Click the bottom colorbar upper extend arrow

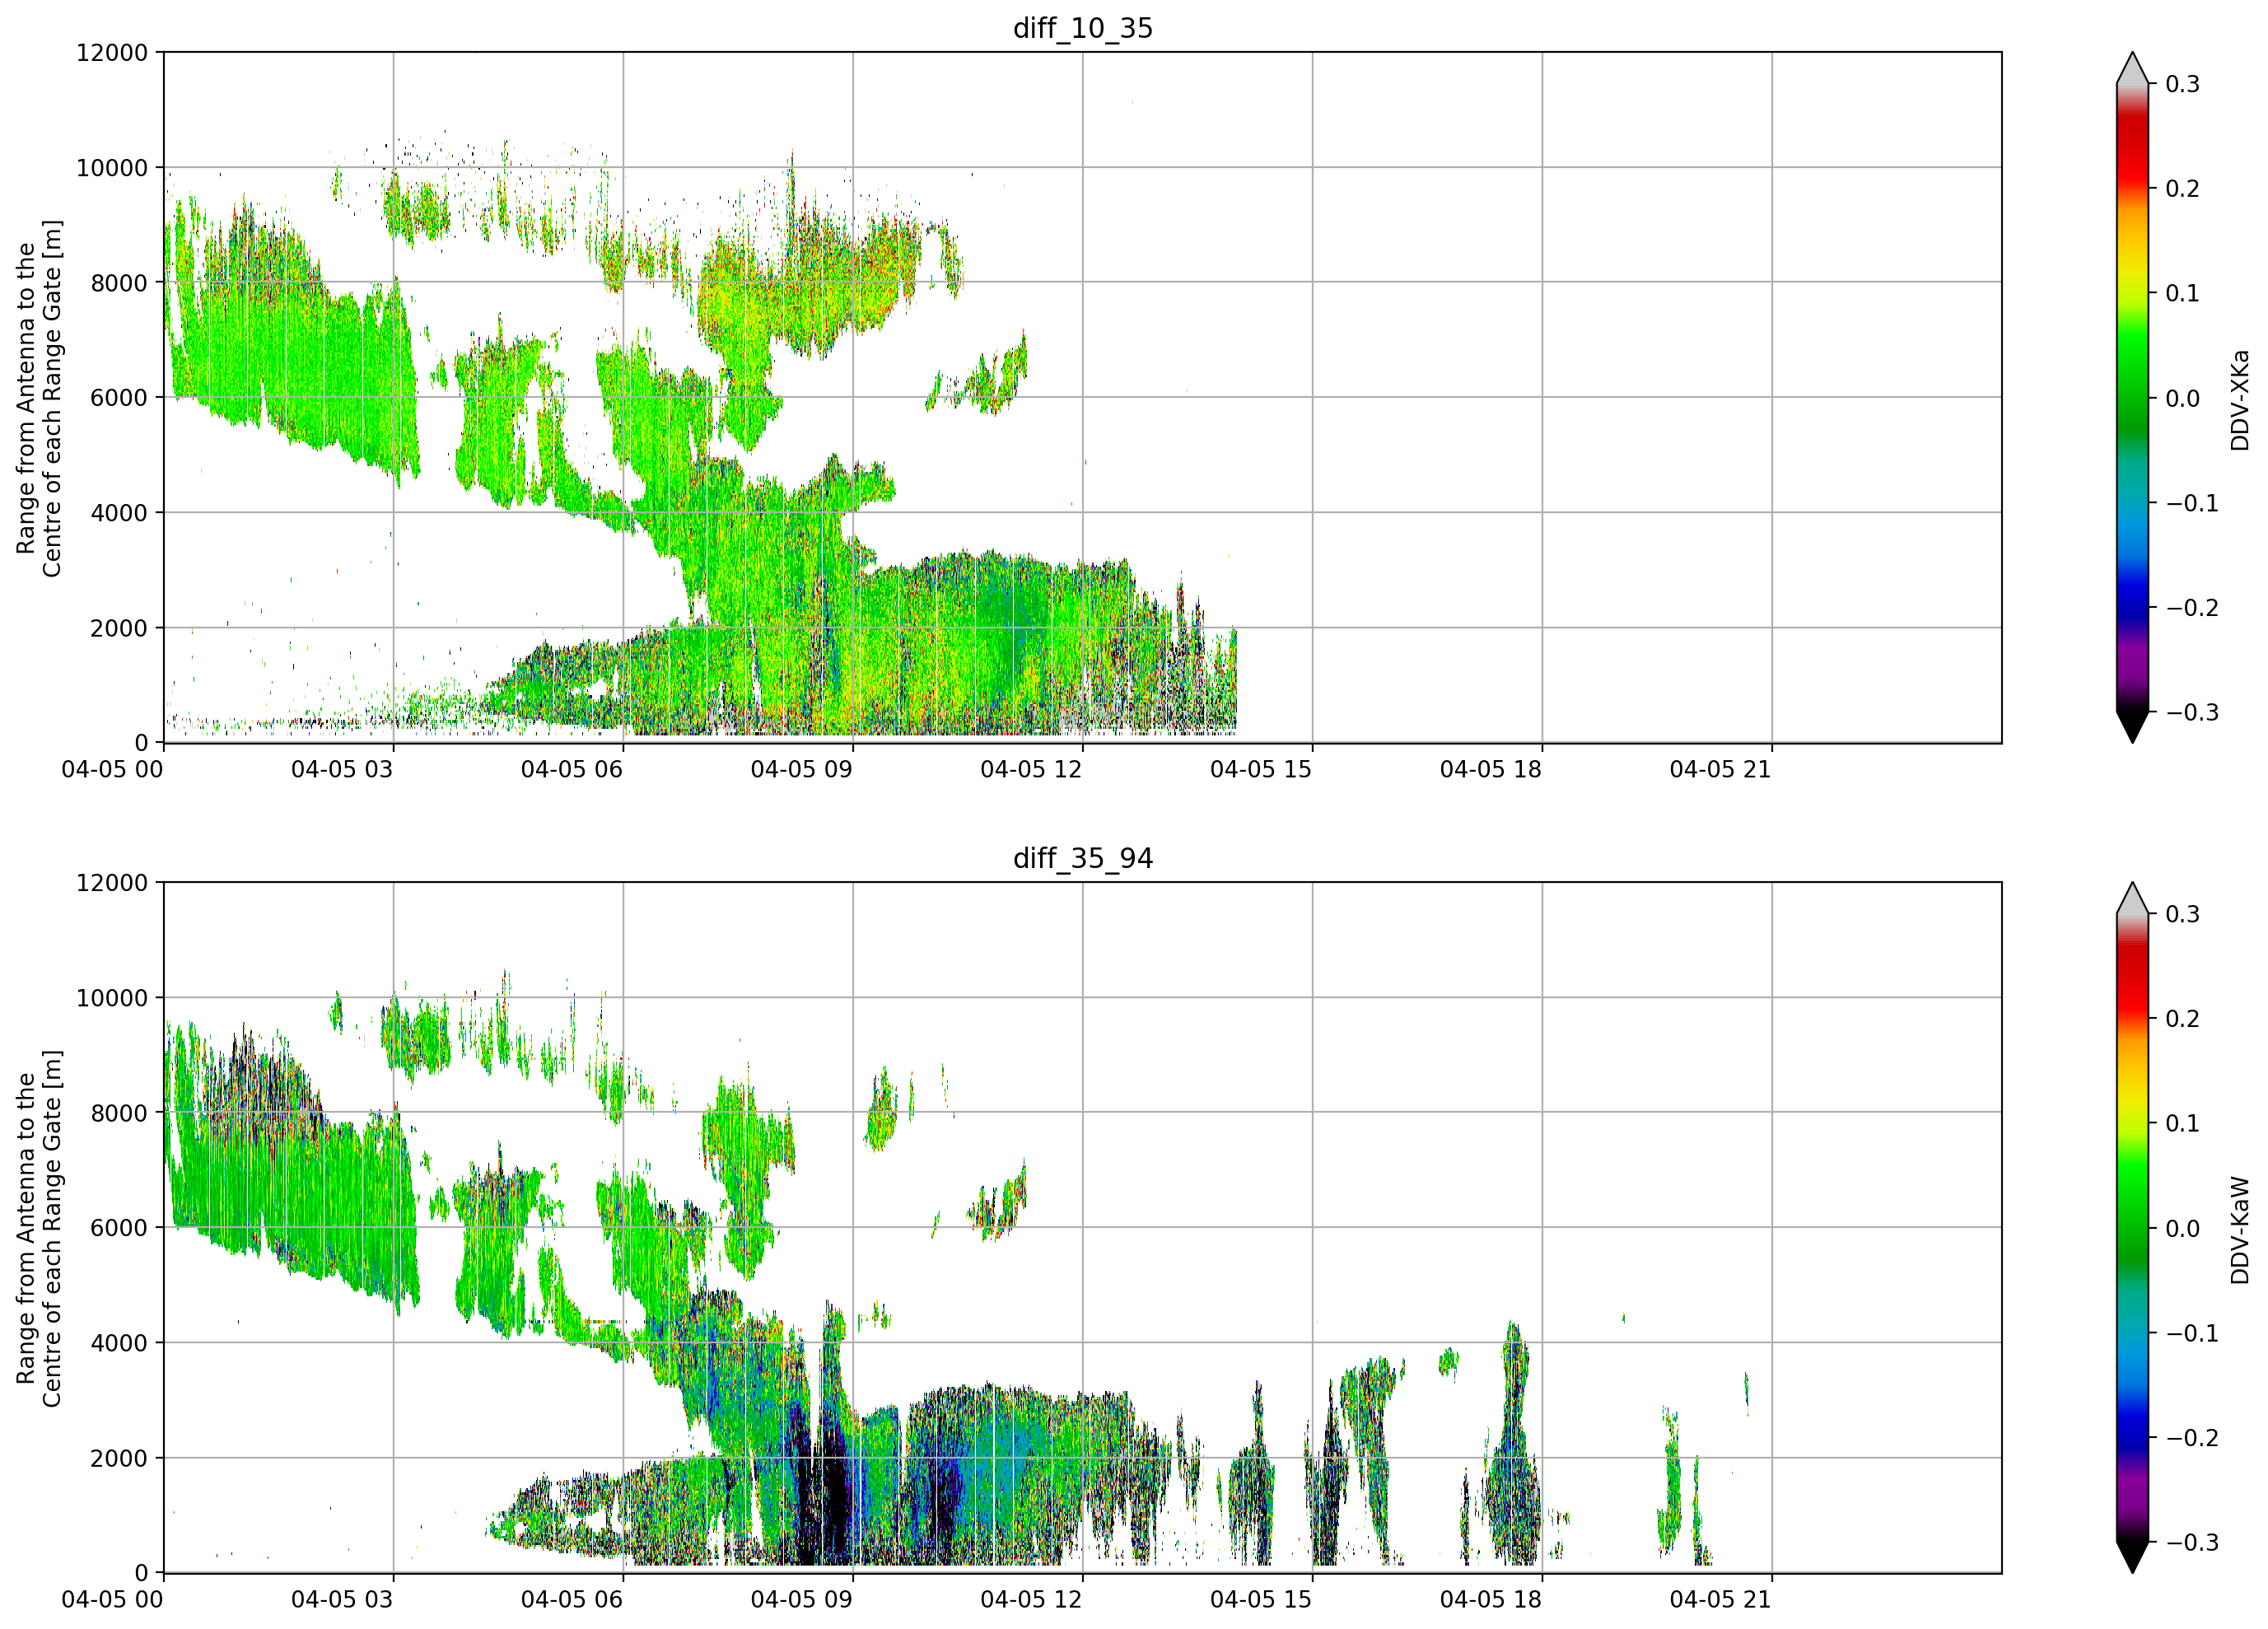coord(2133,899)
